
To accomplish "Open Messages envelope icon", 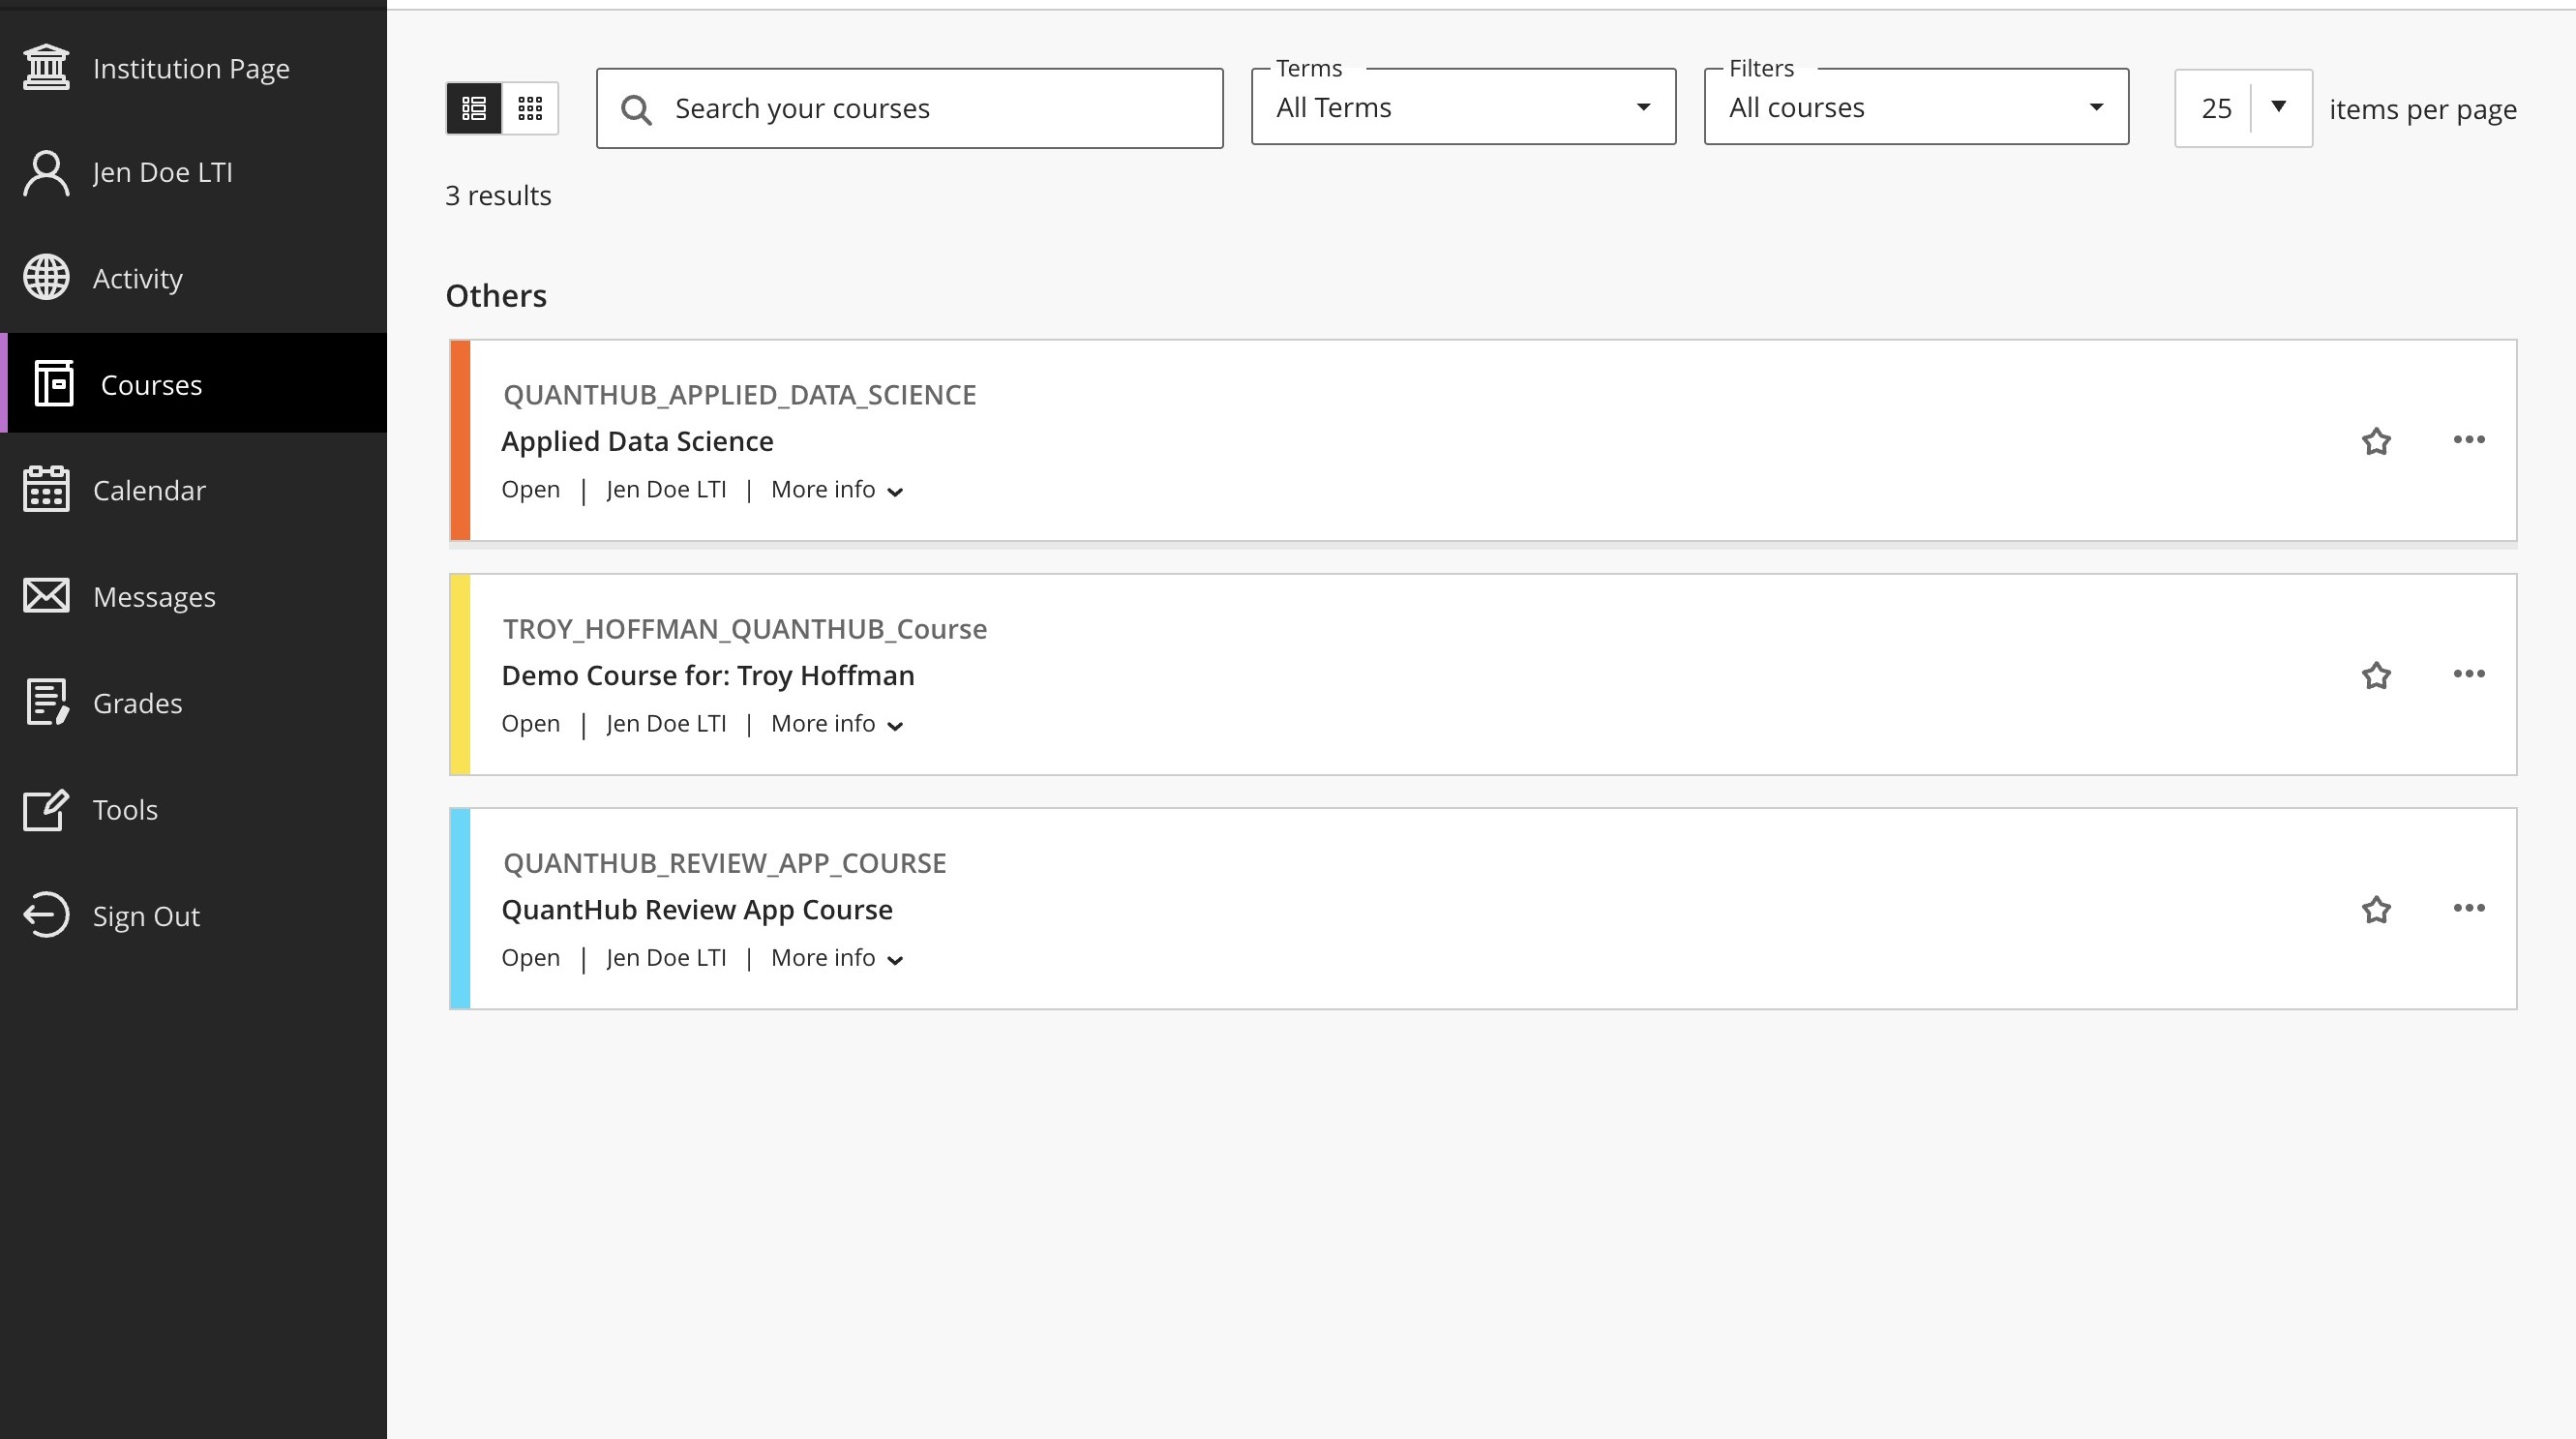I will [46, 596].
